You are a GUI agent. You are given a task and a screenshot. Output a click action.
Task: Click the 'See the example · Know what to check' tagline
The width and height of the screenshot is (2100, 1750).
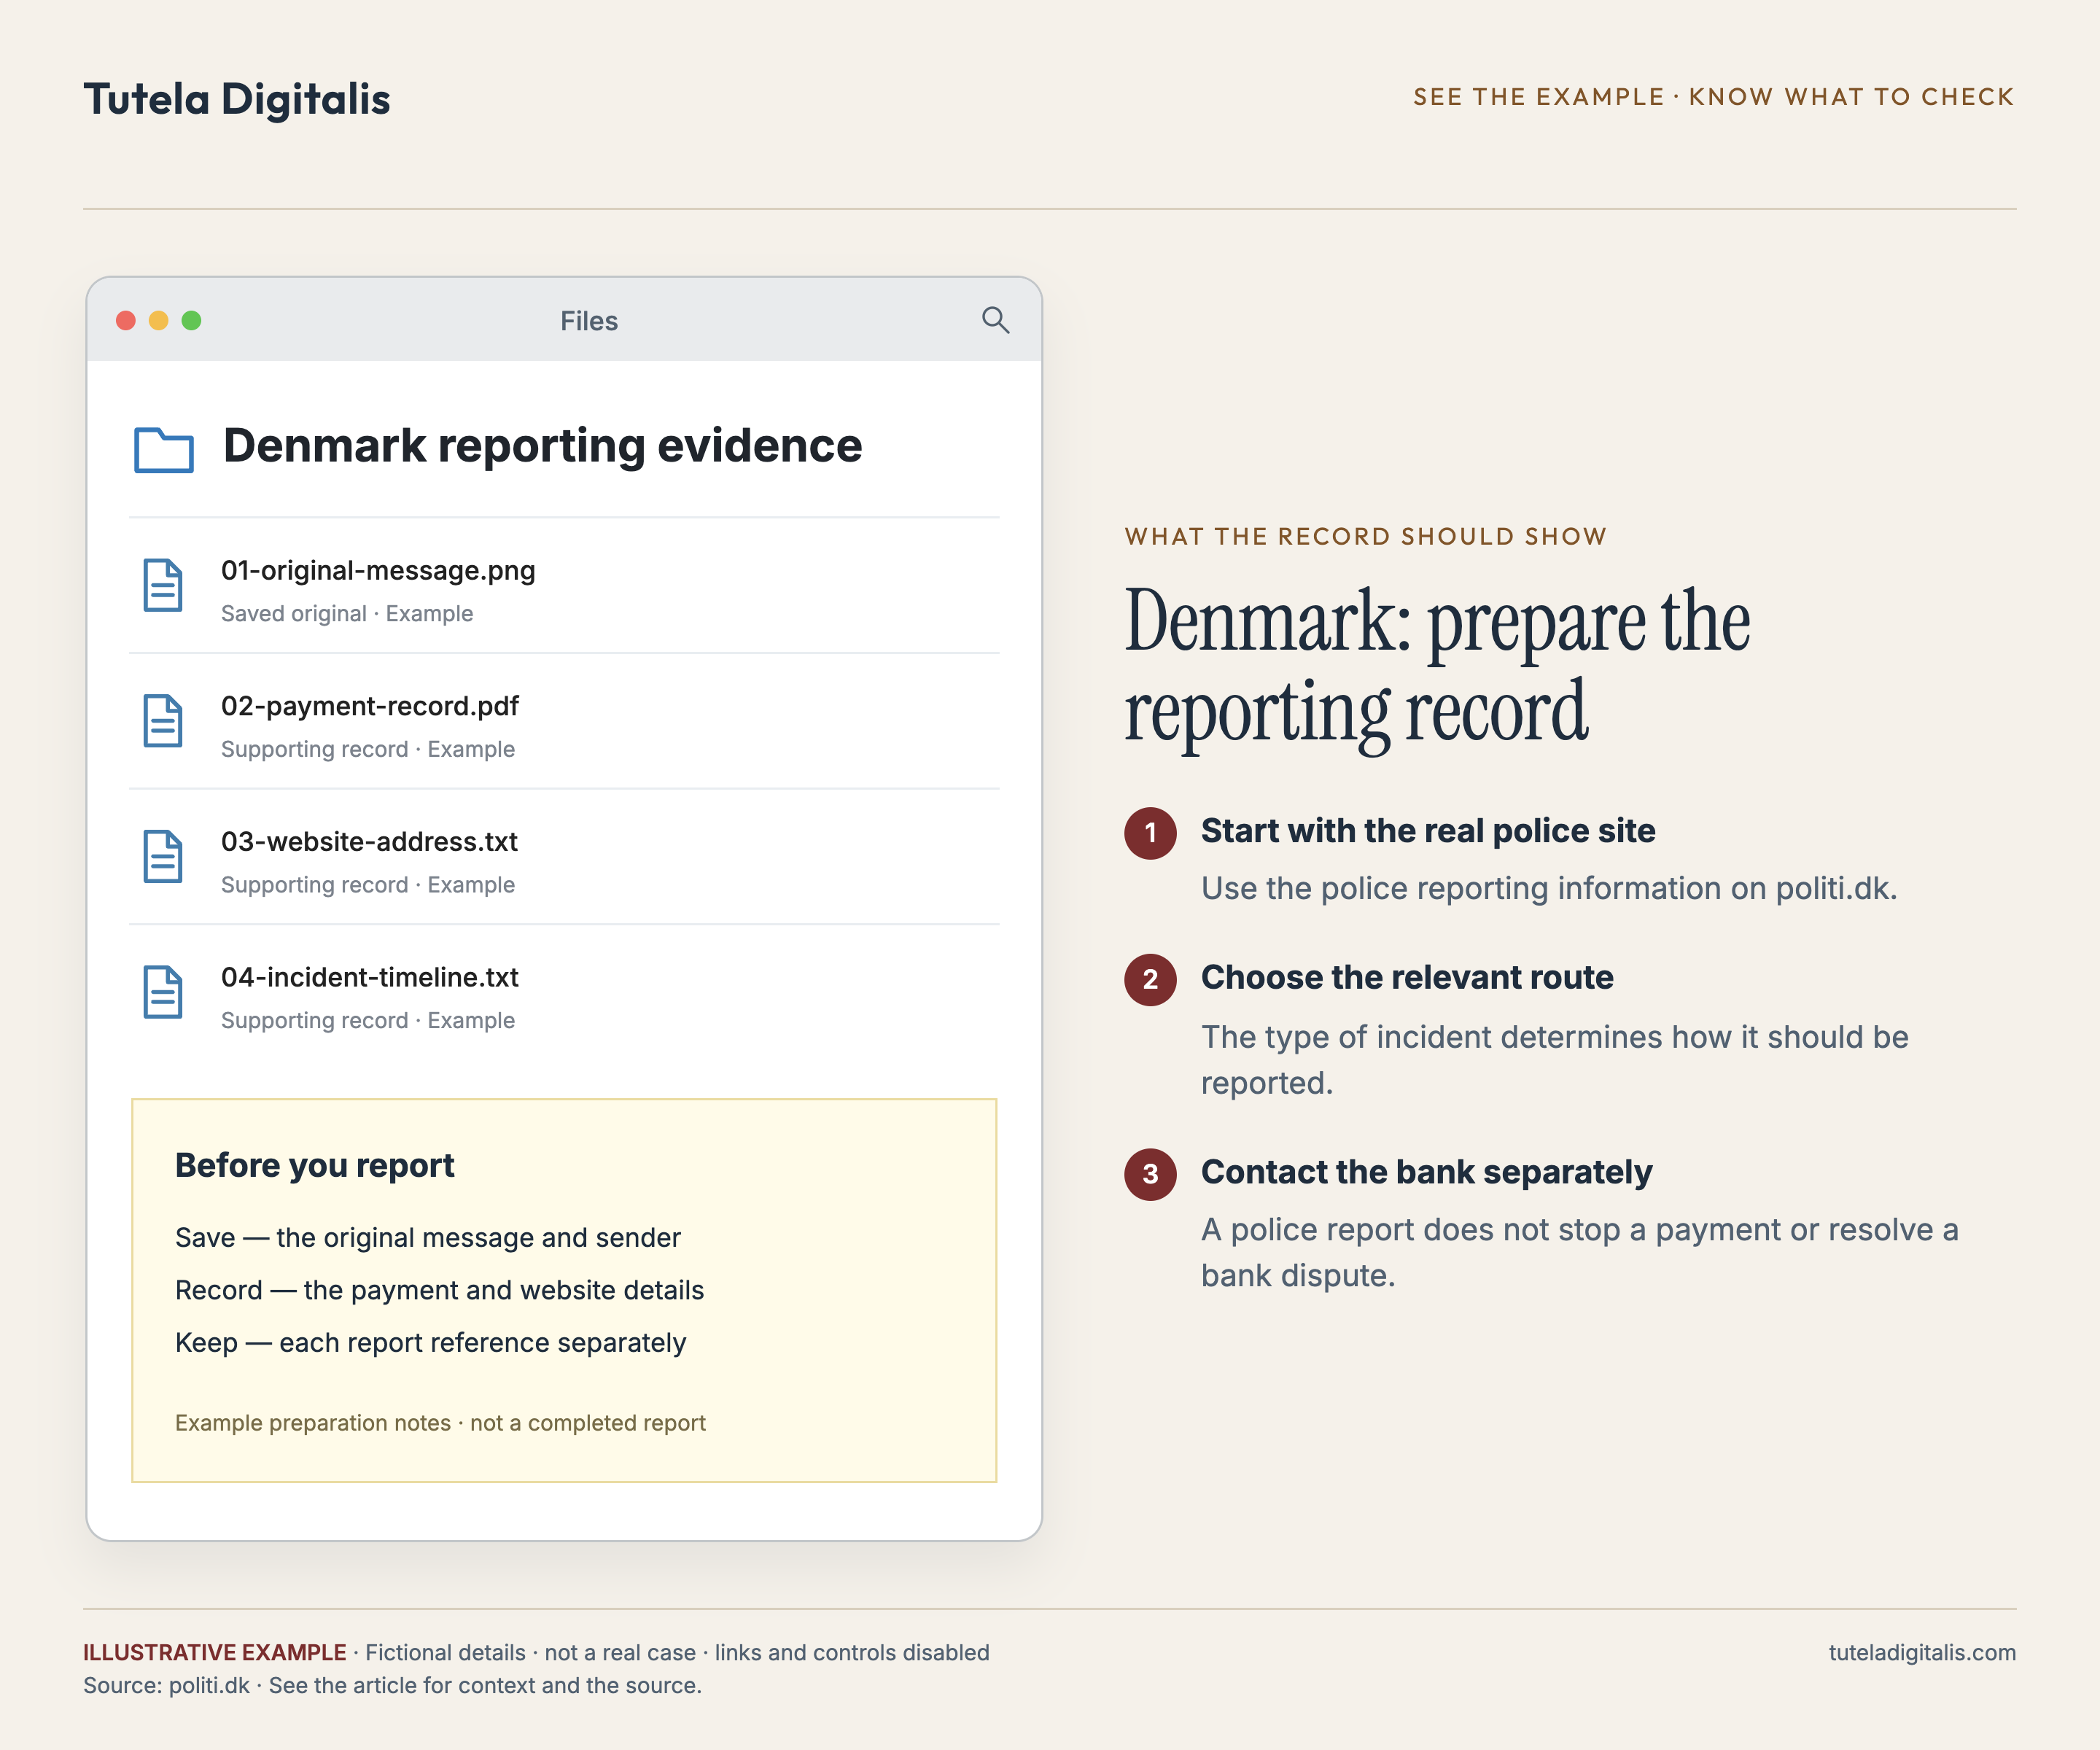coord(1714,97)
